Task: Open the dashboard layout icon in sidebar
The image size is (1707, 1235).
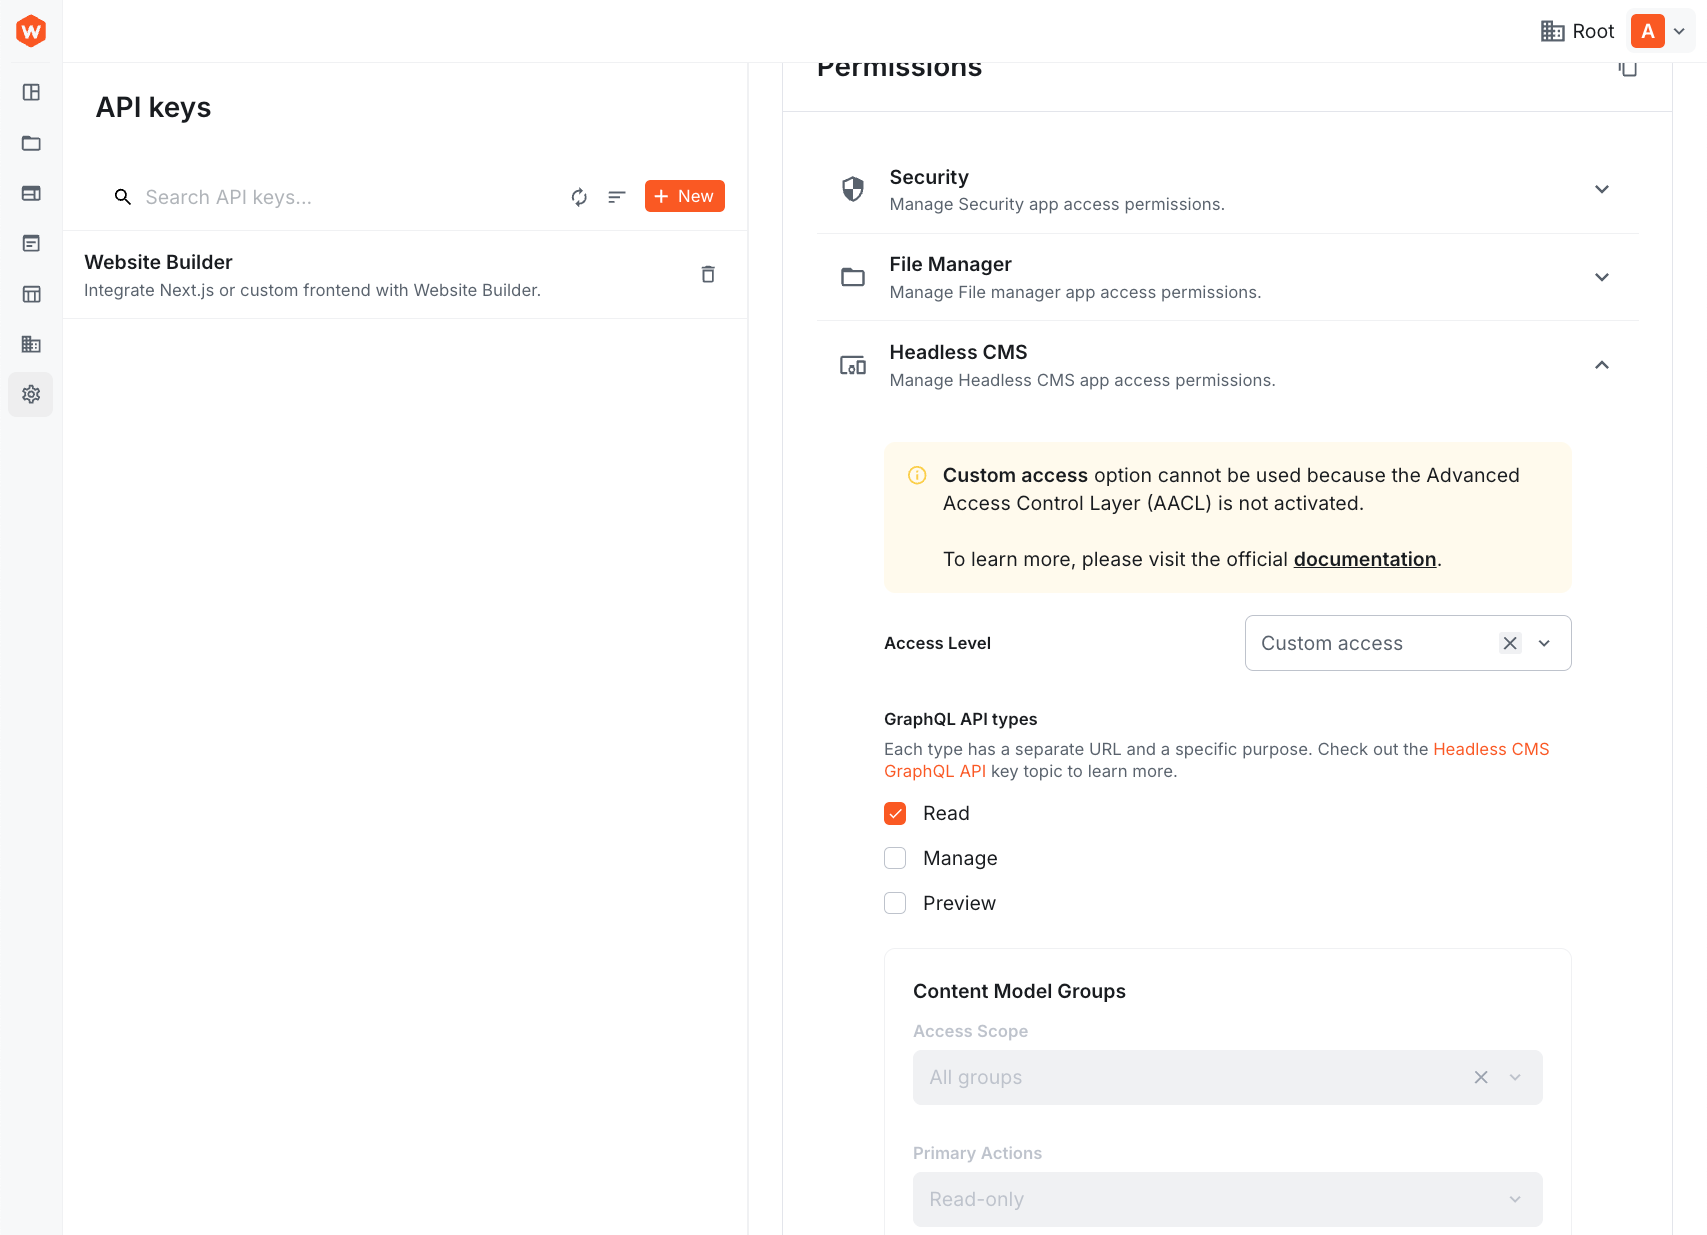Action: click(x=31, y=92)
